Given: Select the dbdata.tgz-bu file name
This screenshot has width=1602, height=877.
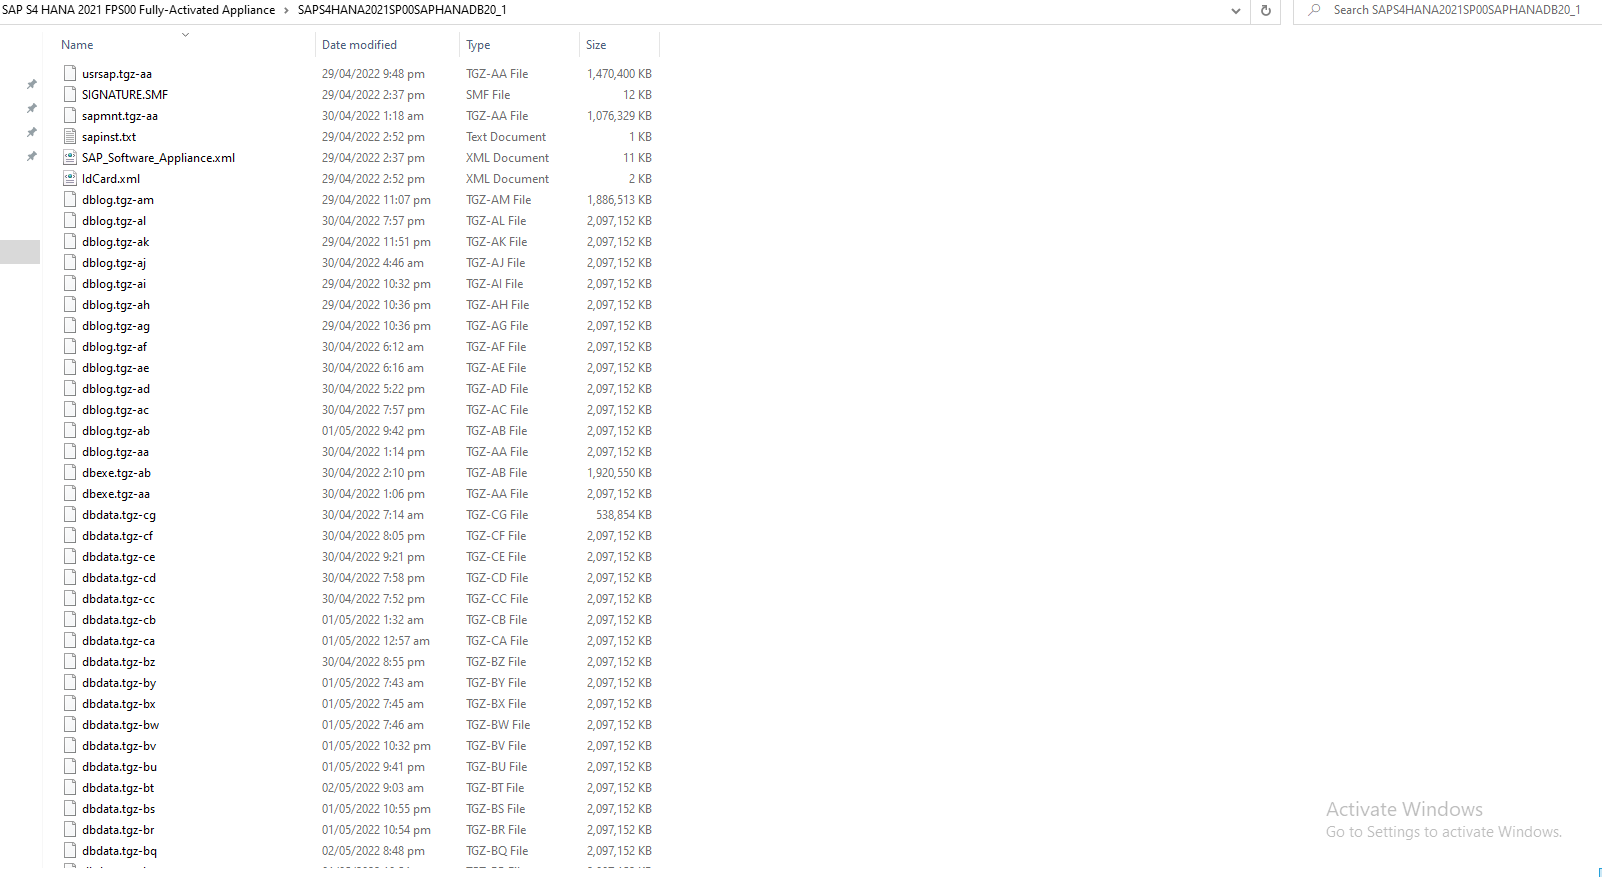Looking at the screenshot, I should pos(120,767).
